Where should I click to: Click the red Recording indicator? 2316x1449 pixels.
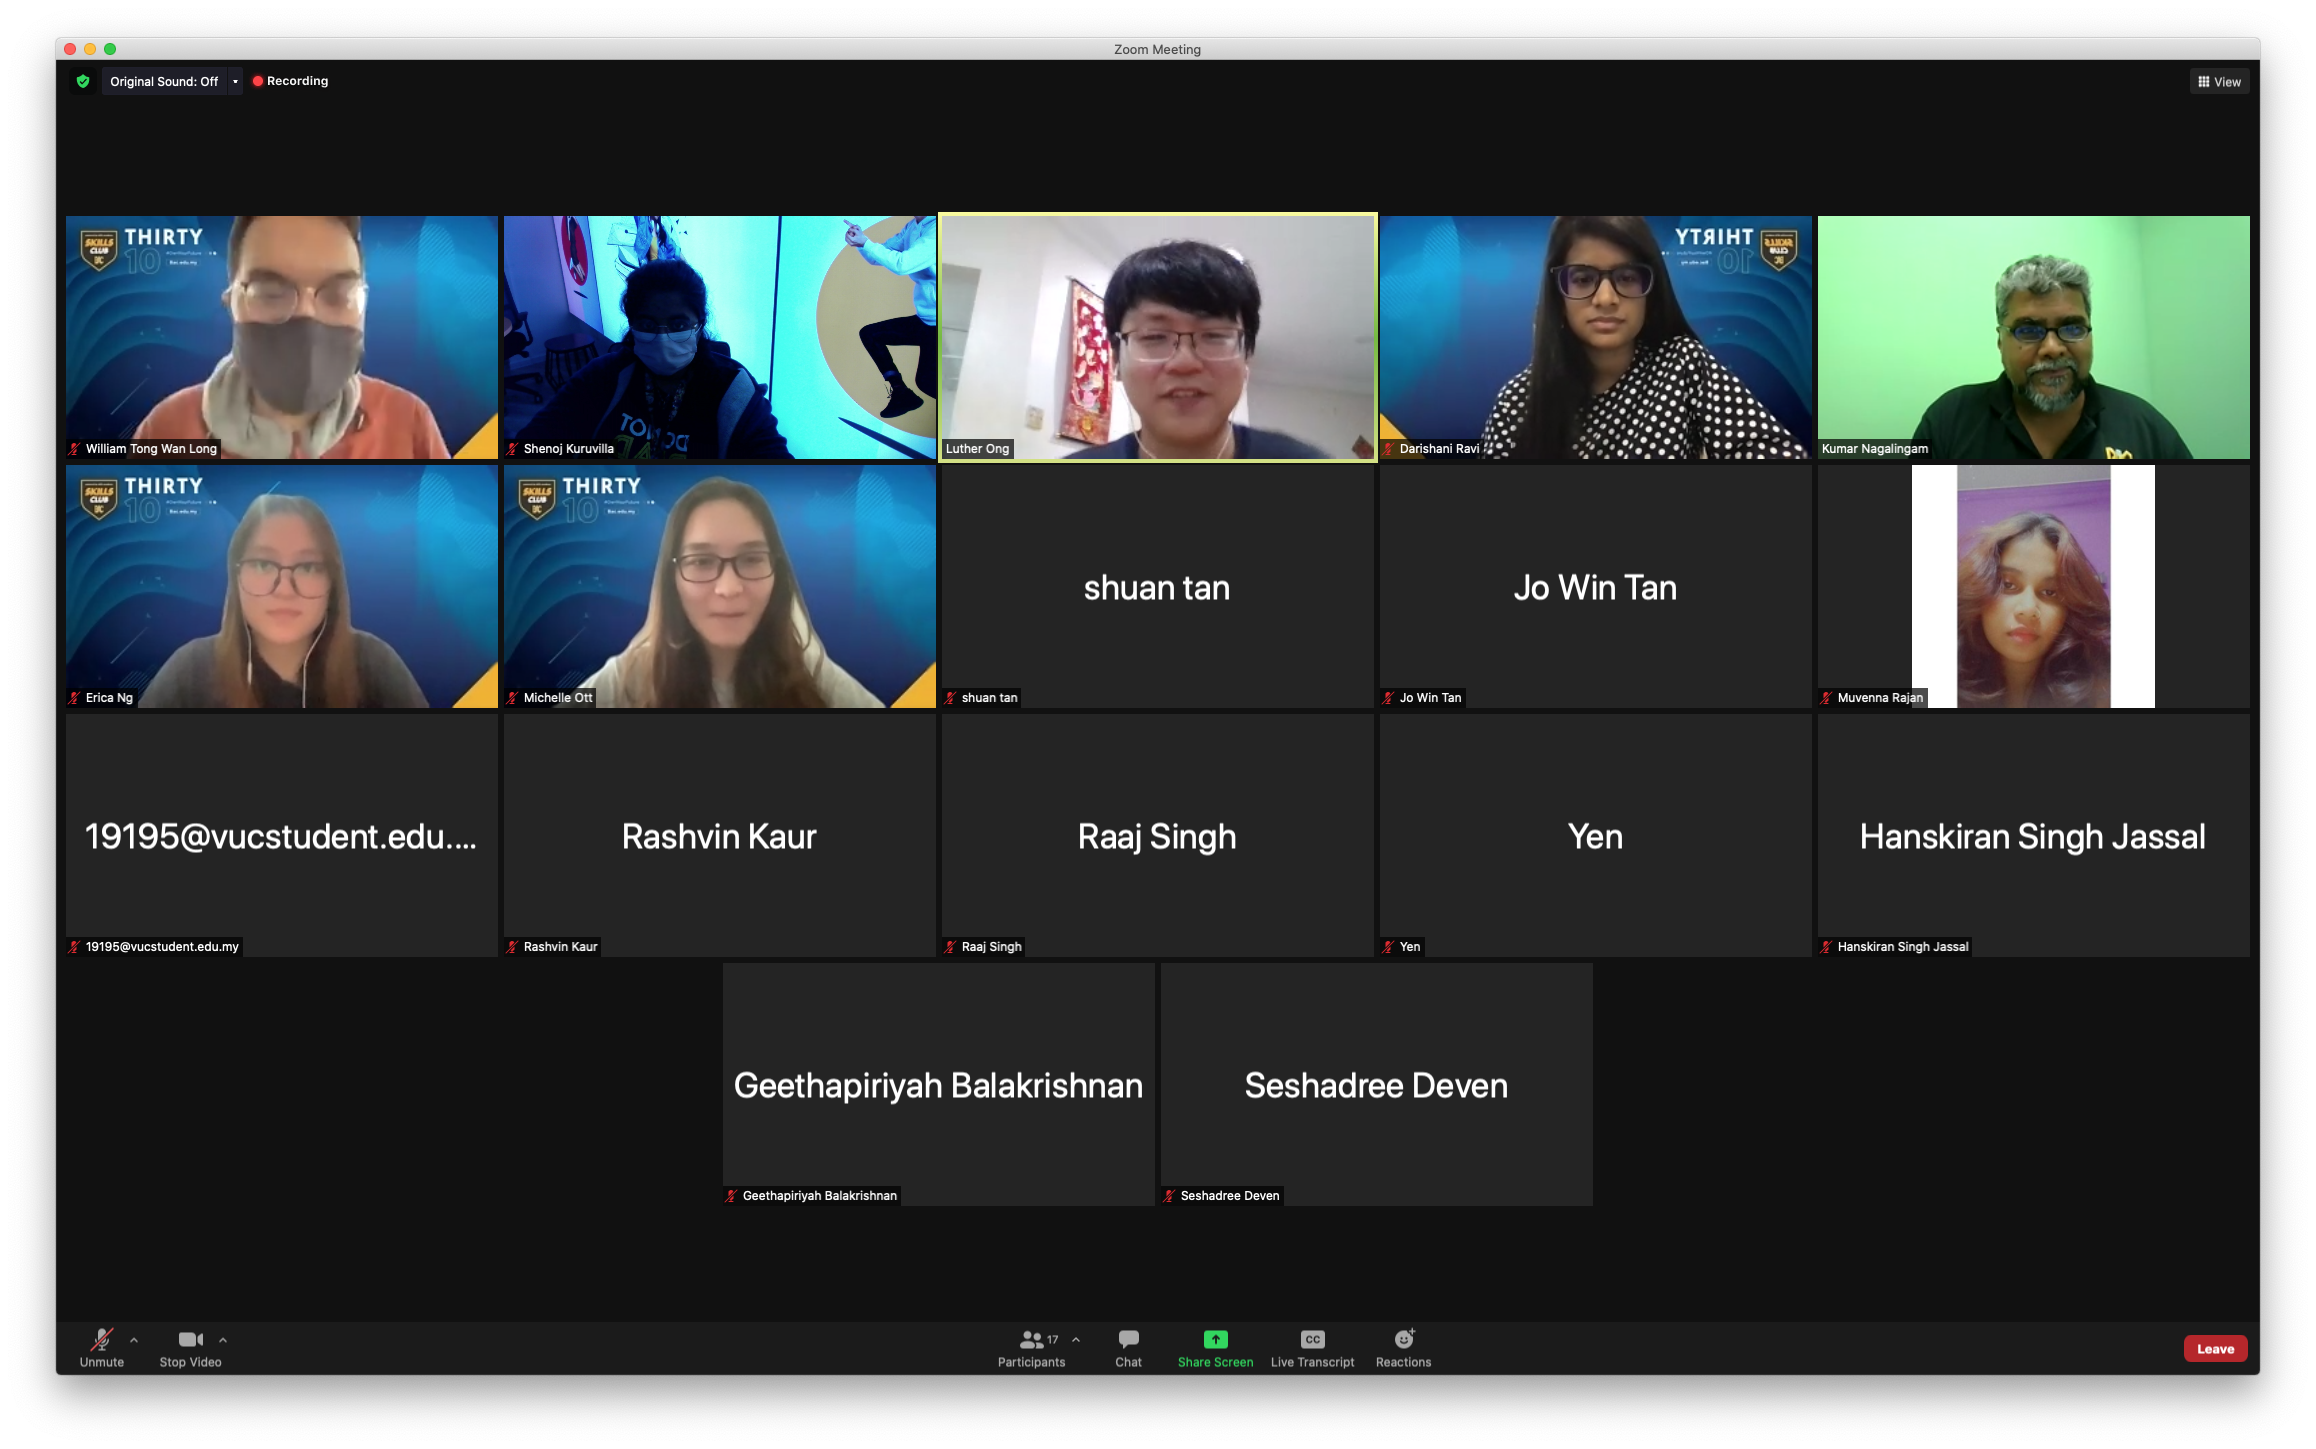click(290, 81)
